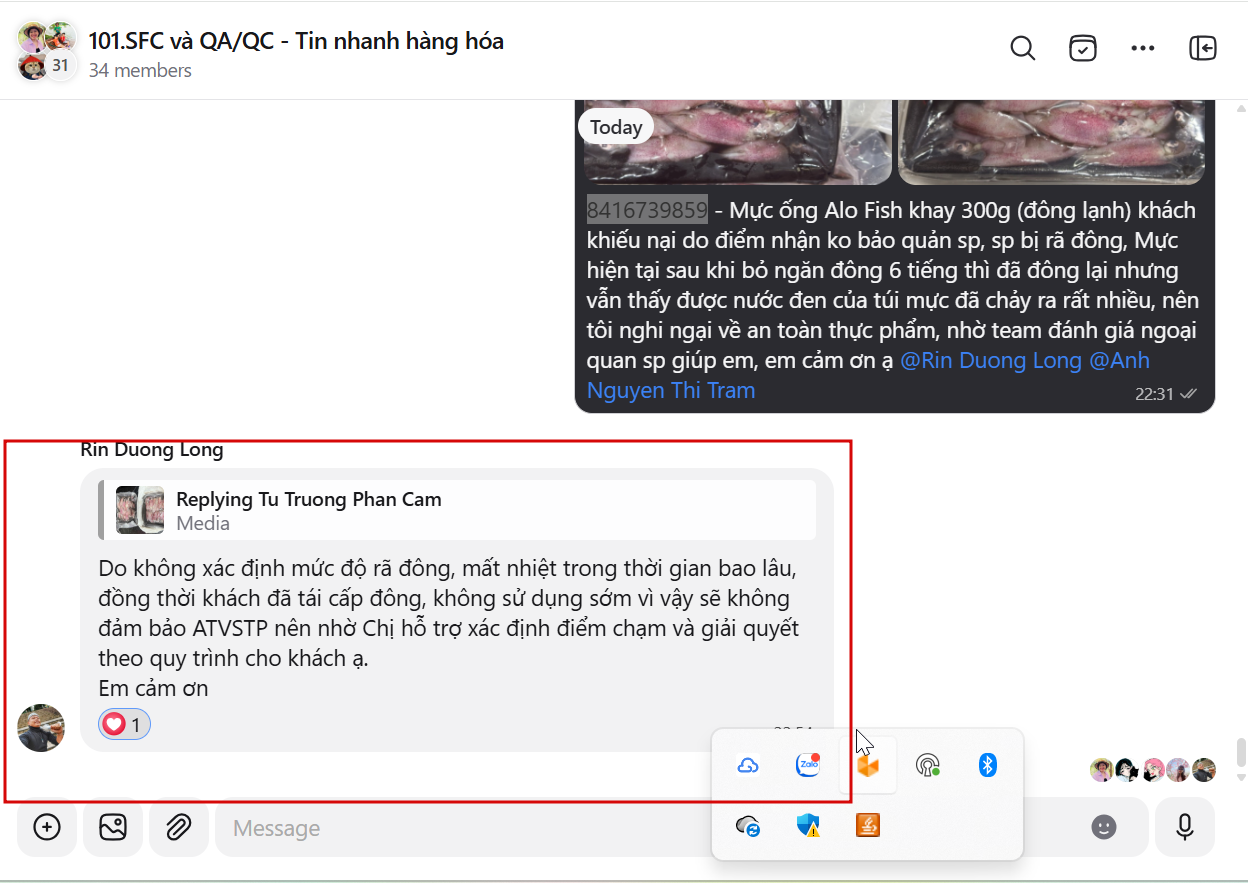1248x883 pixels.
Task: Open the image gallery attach icon
Action: 113,827
